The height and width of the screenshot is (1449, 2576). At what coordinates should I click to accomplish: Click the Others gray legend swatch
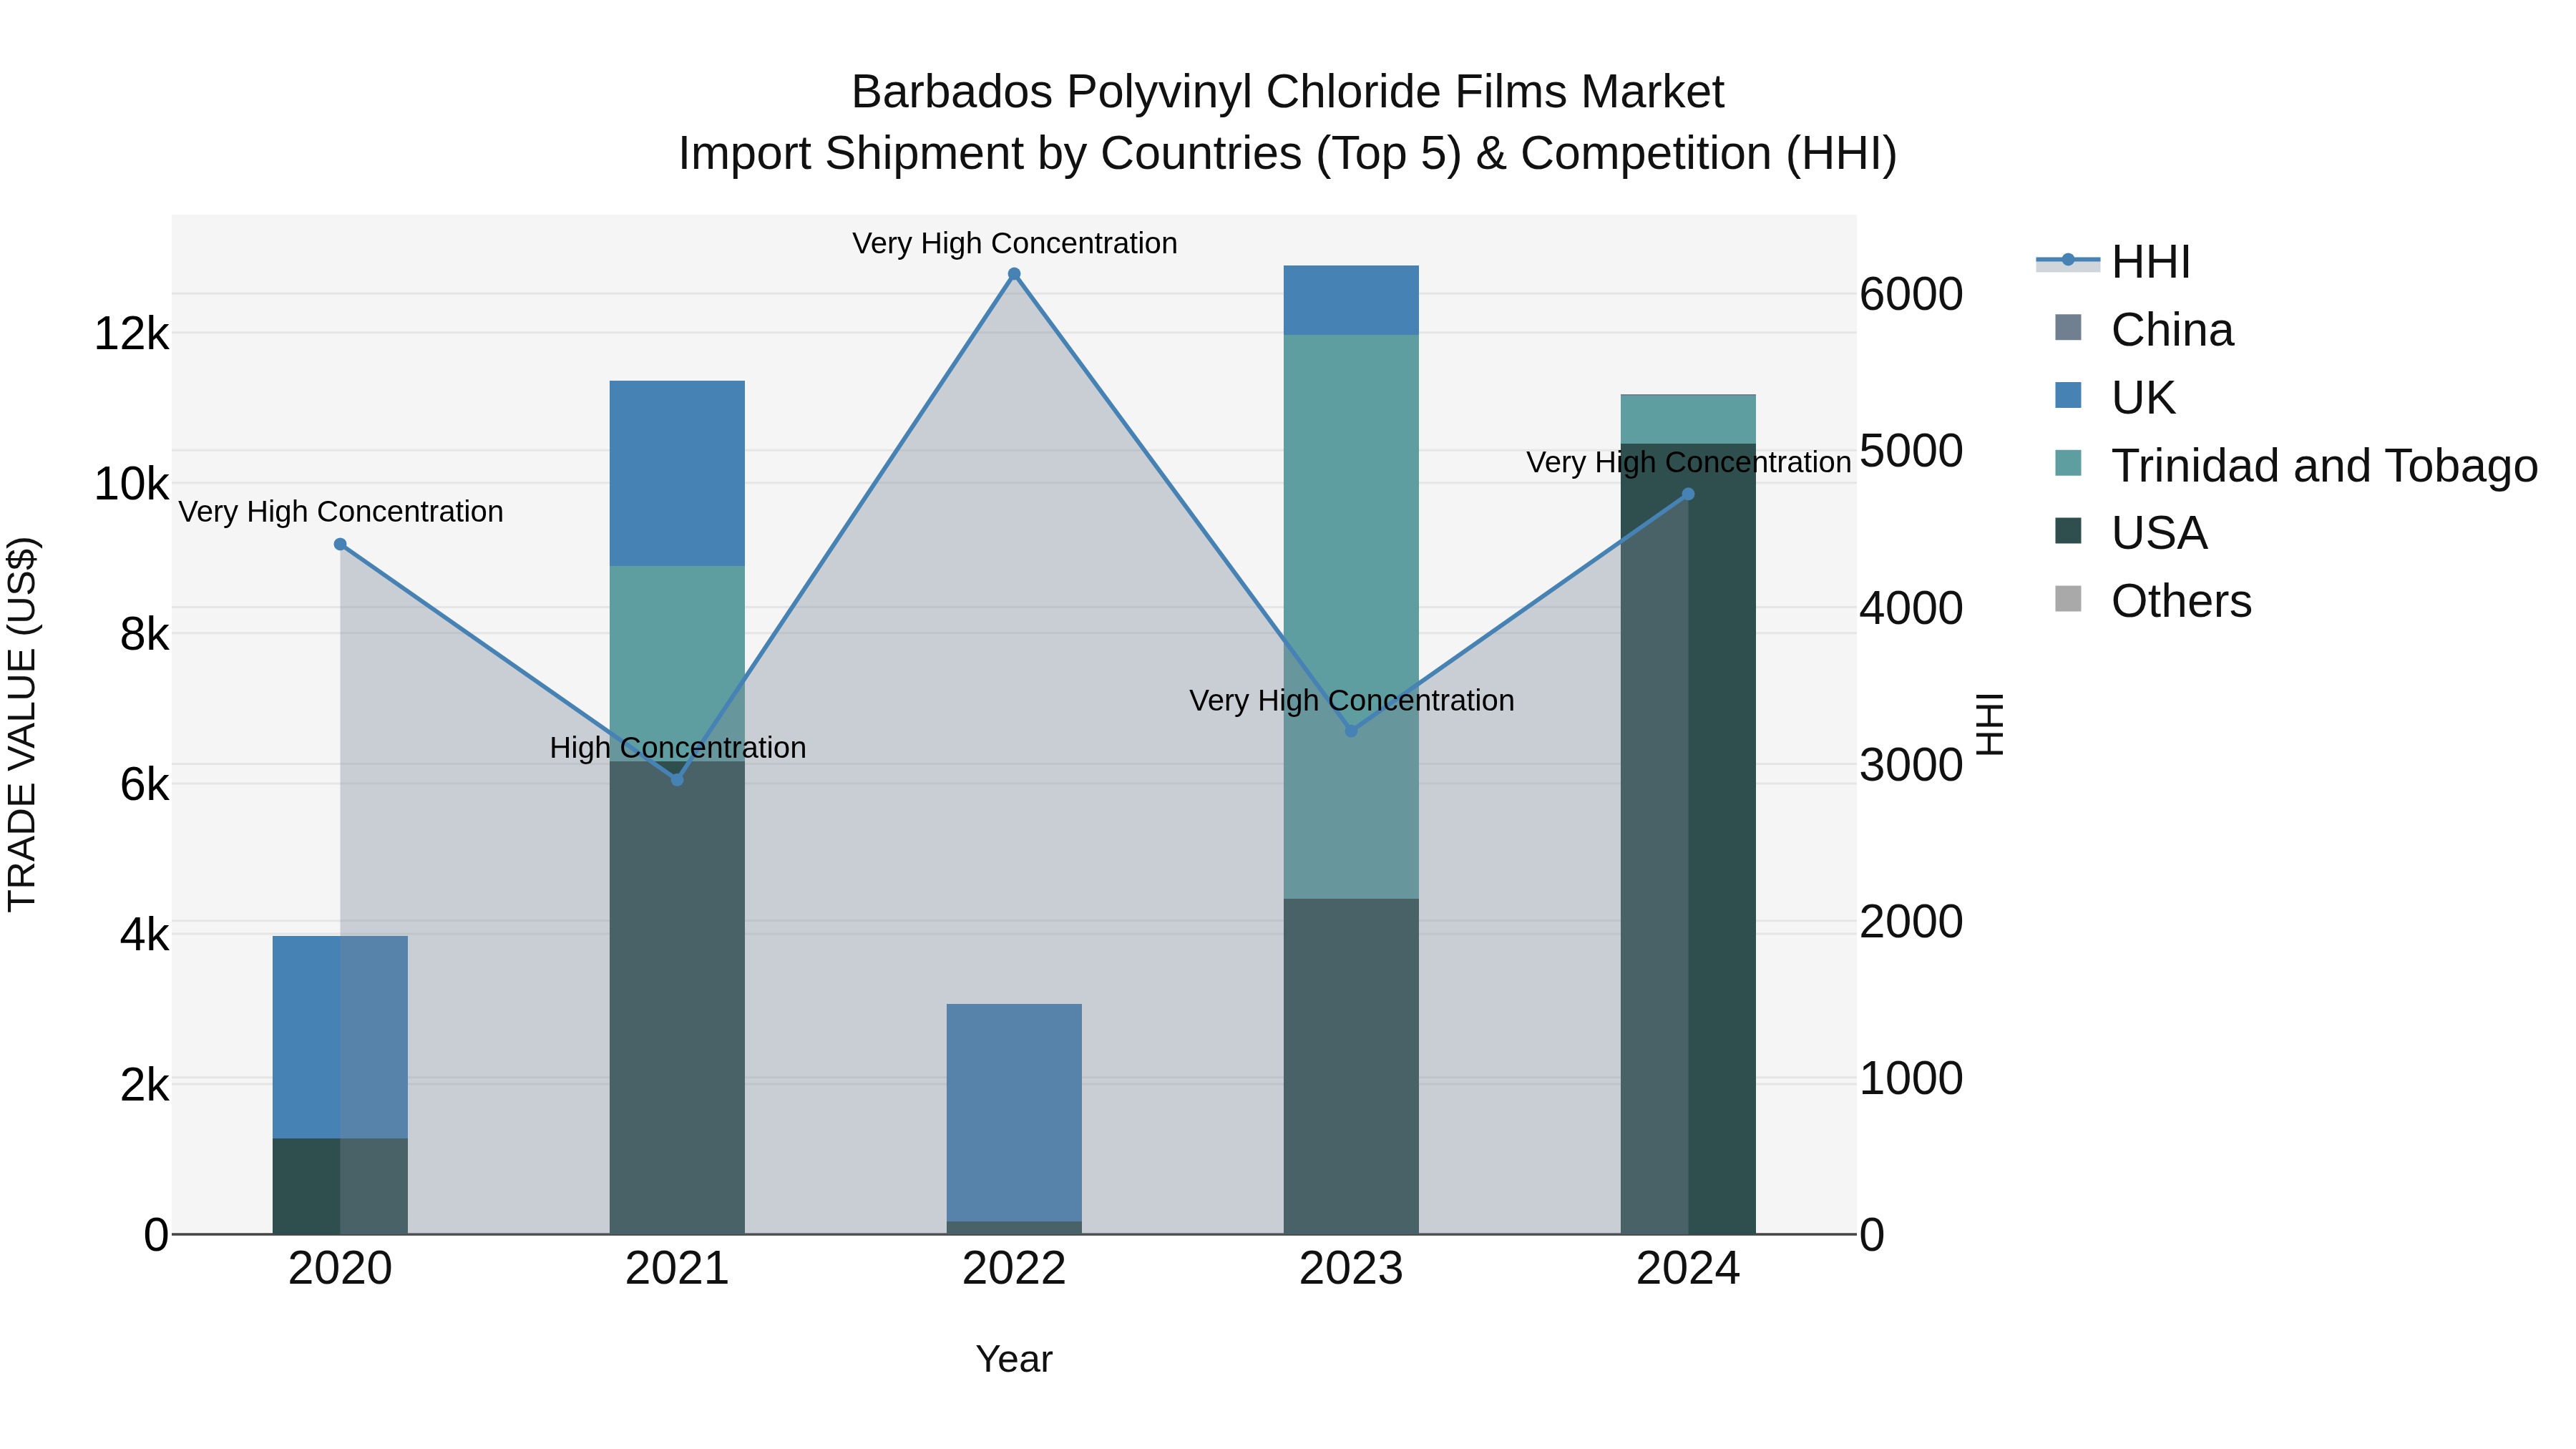point(2068,599)
